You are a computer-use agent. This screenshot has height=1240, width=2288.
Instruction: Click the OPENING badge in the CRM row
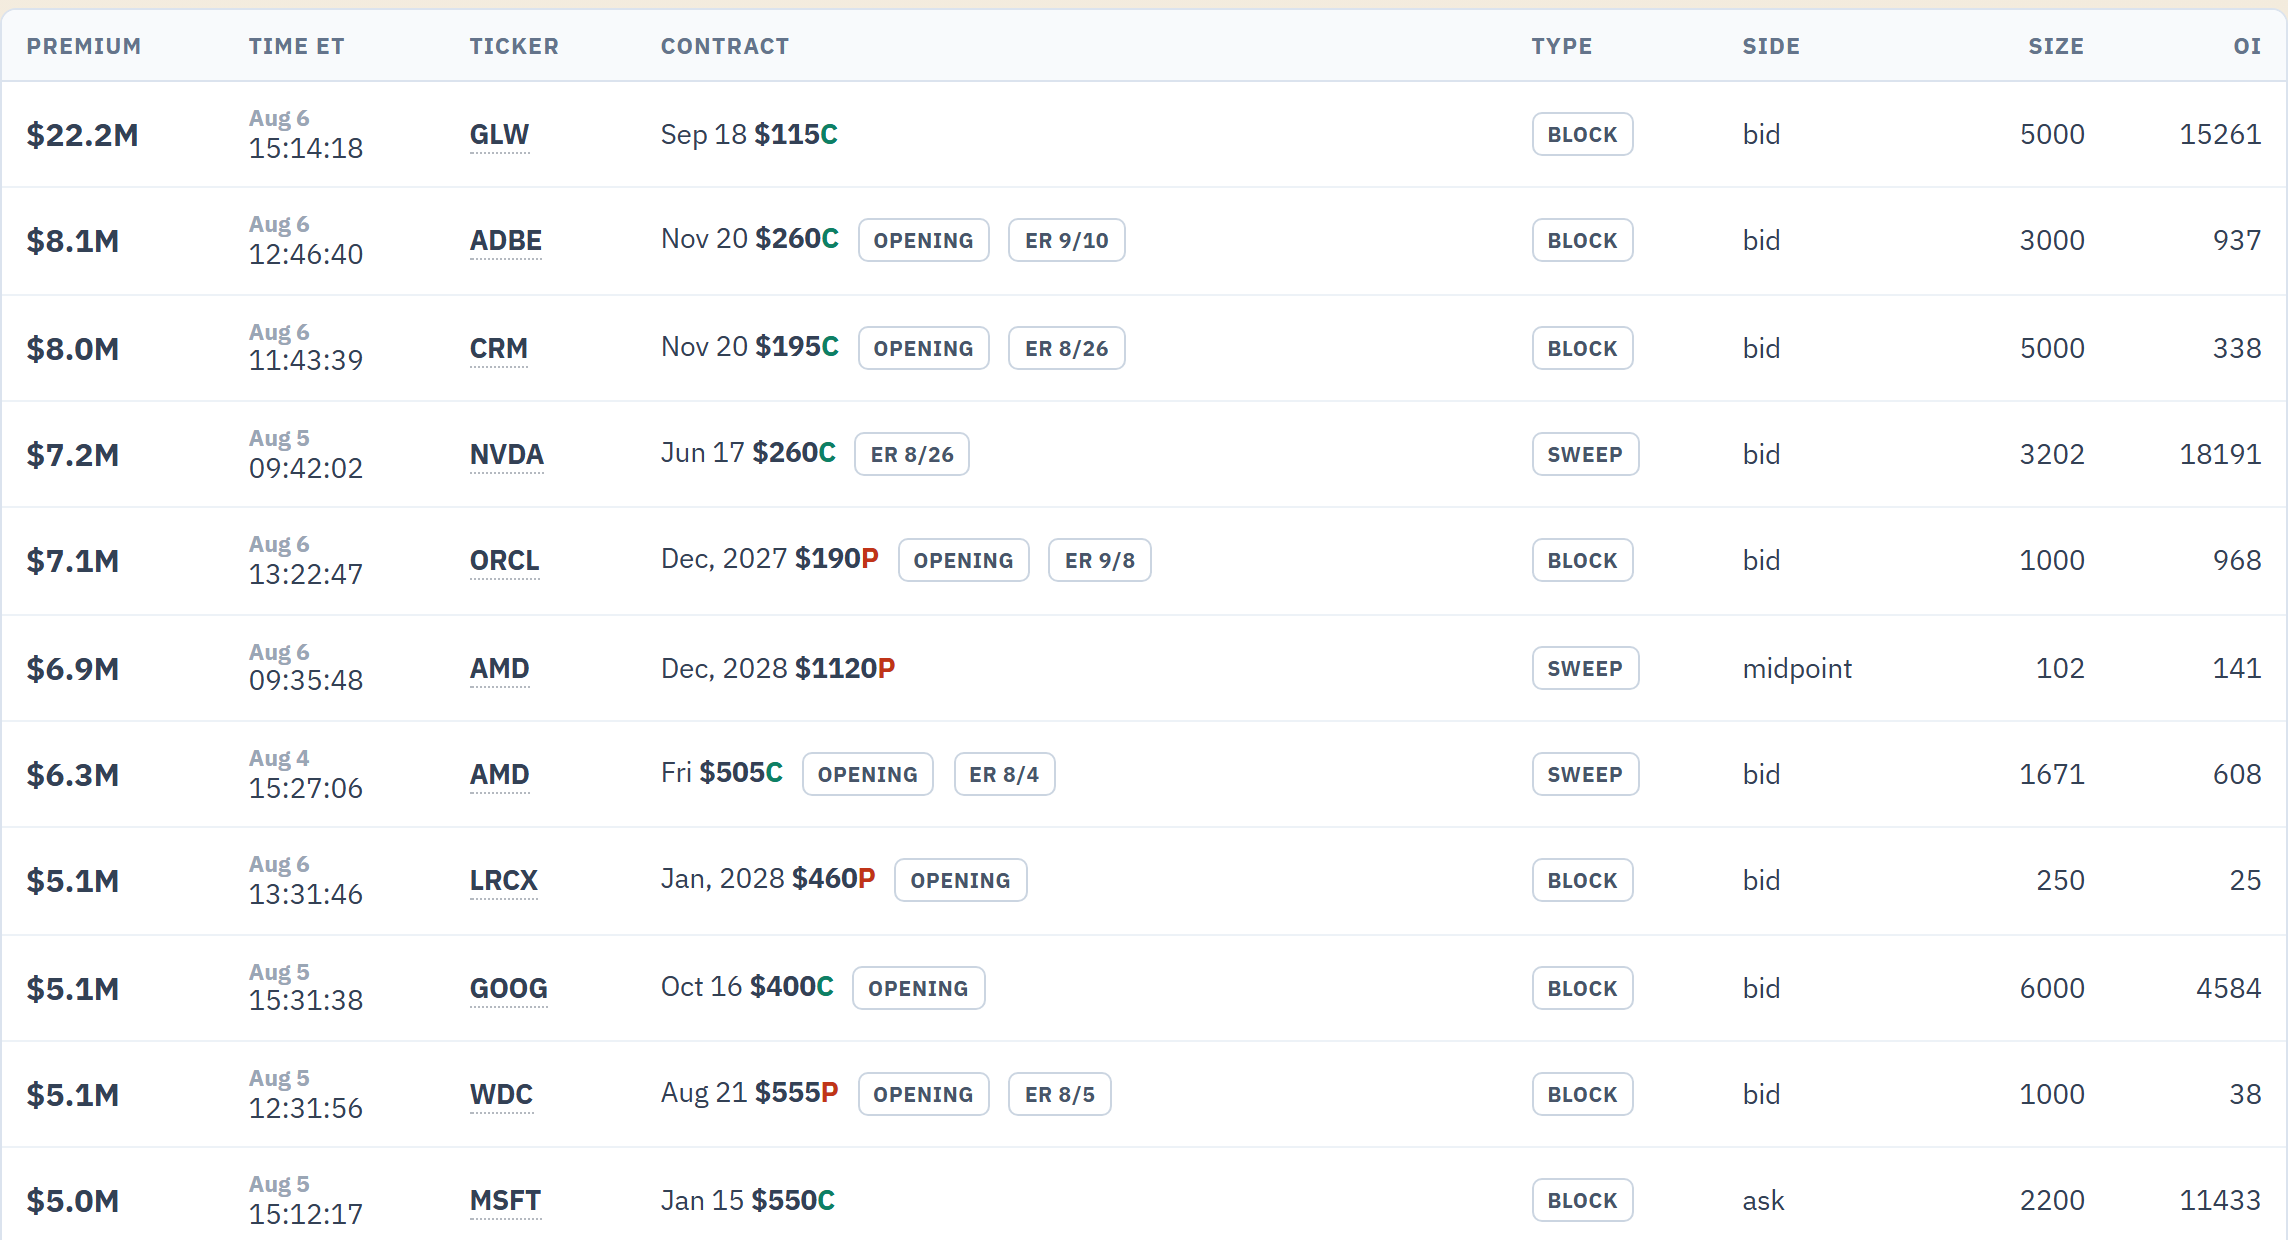coord(924,348)
